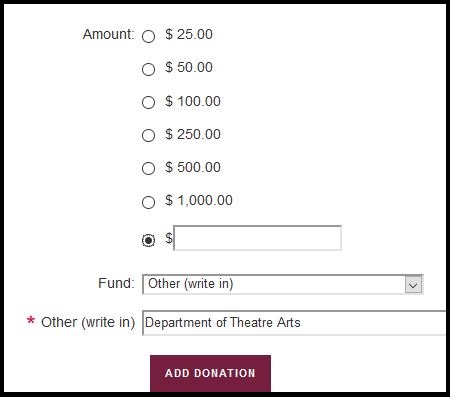Select the $1,000.00 radio button
450x397 pixels.
pyautogui.click(x=148, y=202)
